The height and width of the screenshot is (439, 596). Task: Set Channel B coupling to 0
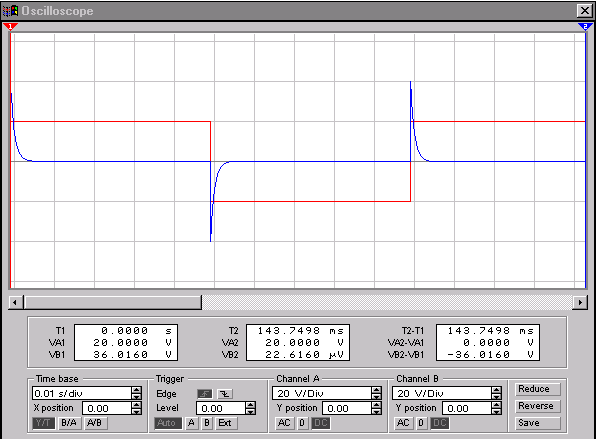point(421,423)
